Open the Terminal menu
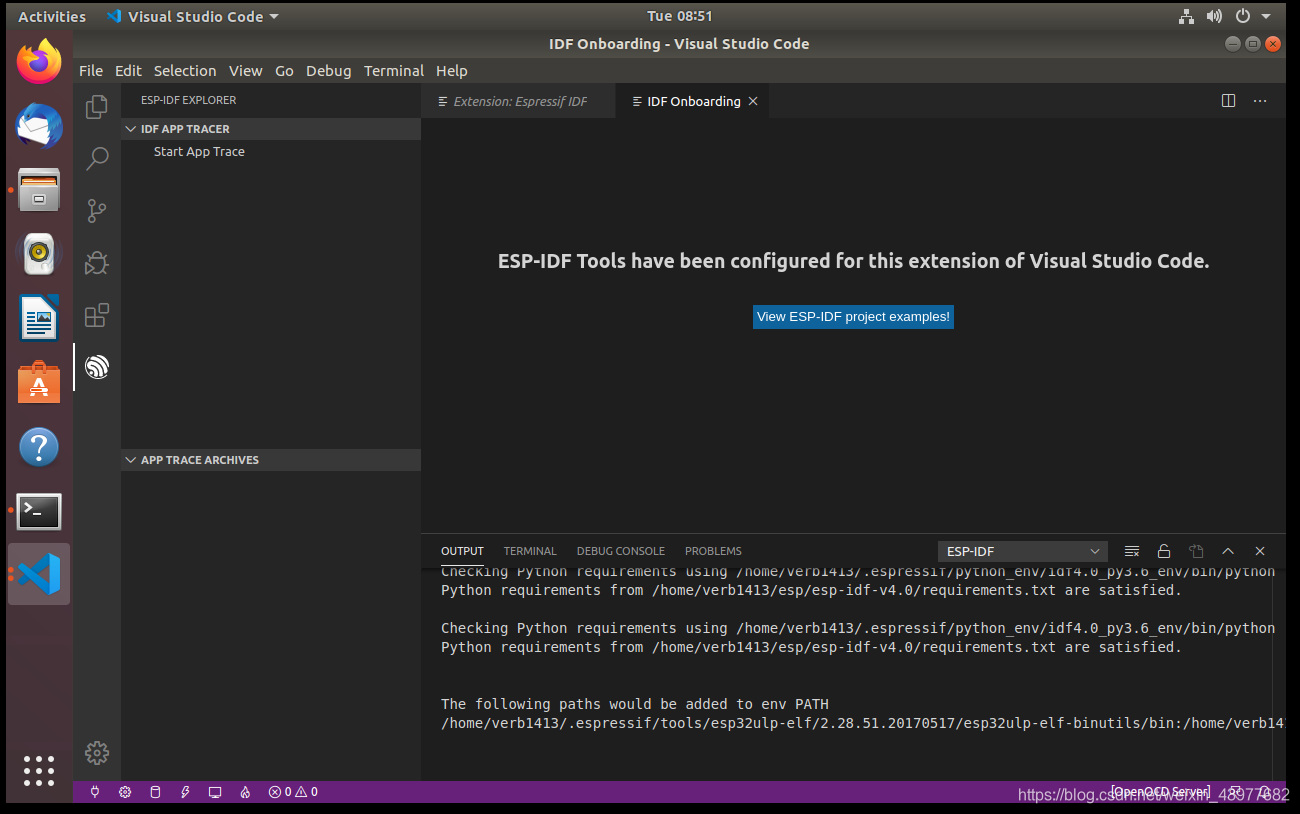Screen dimensions: 1300x814 (394, 71)
